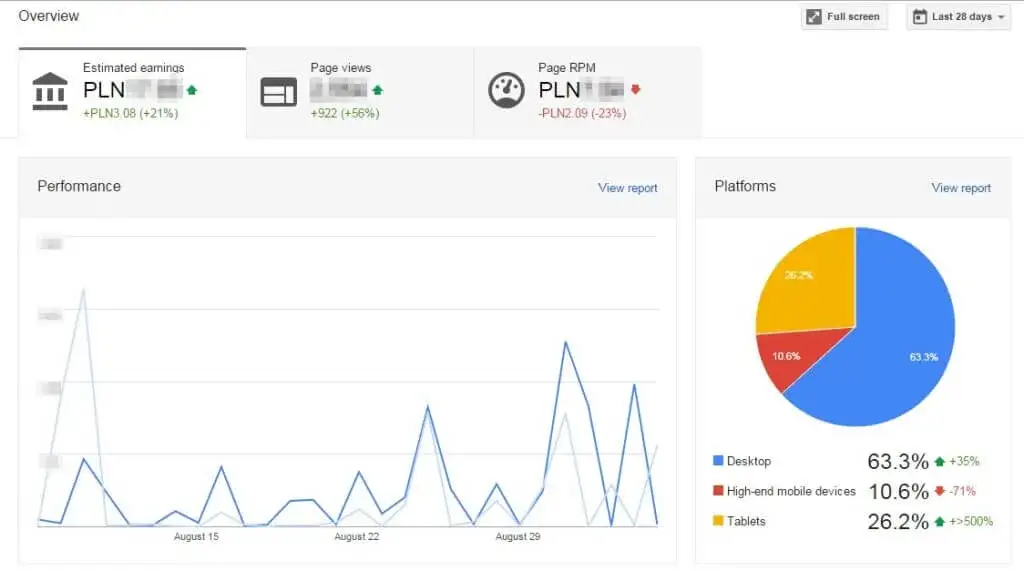1024x571 pixels.
Task: Click the Page RPM gauge icon
Action: point(507,91)
